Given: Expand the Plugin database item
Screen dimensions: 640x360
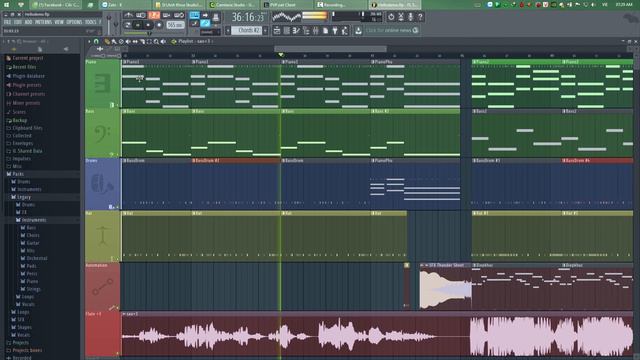Looking at the screenshot, I should pos(25,76).
